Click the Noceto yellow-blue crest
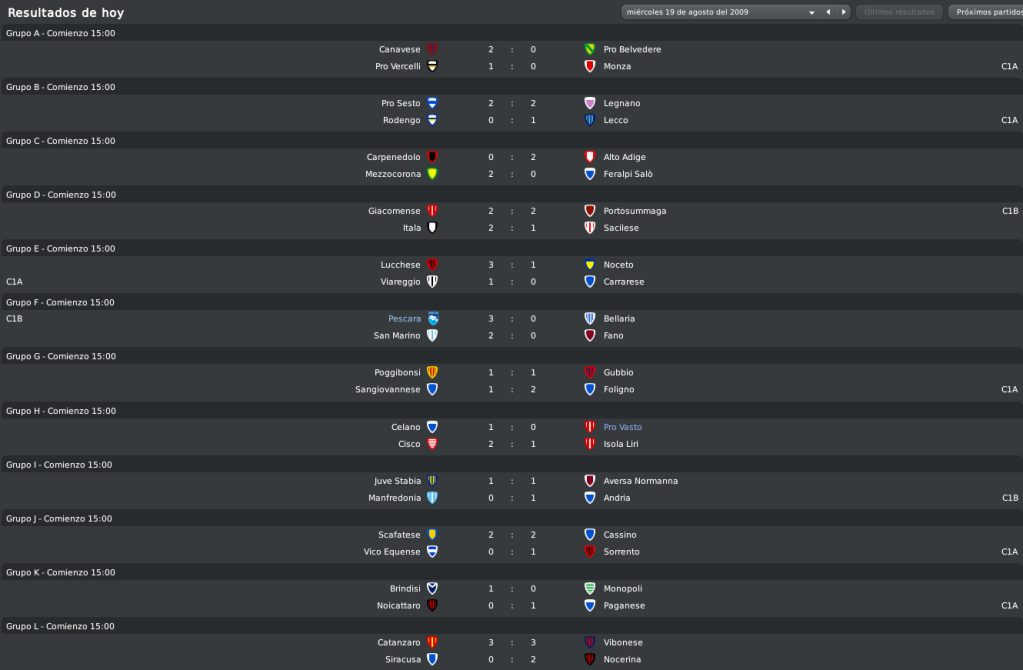The image size is (1023, 670). pyautogui.click(x=590, y=265)
